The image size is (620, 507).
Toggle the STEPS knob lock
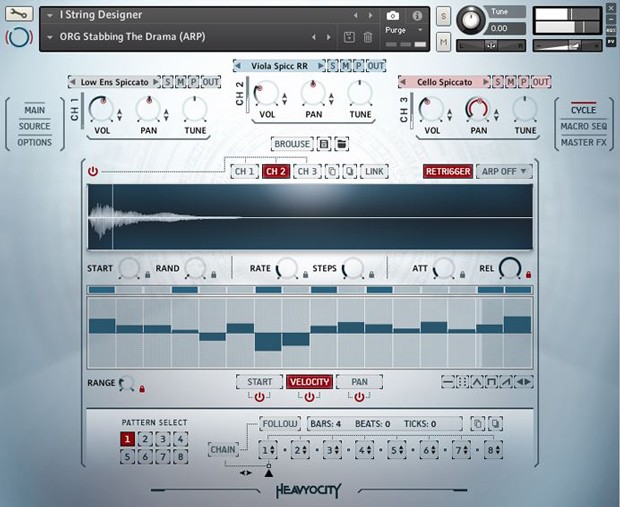[x=371, y=274]
